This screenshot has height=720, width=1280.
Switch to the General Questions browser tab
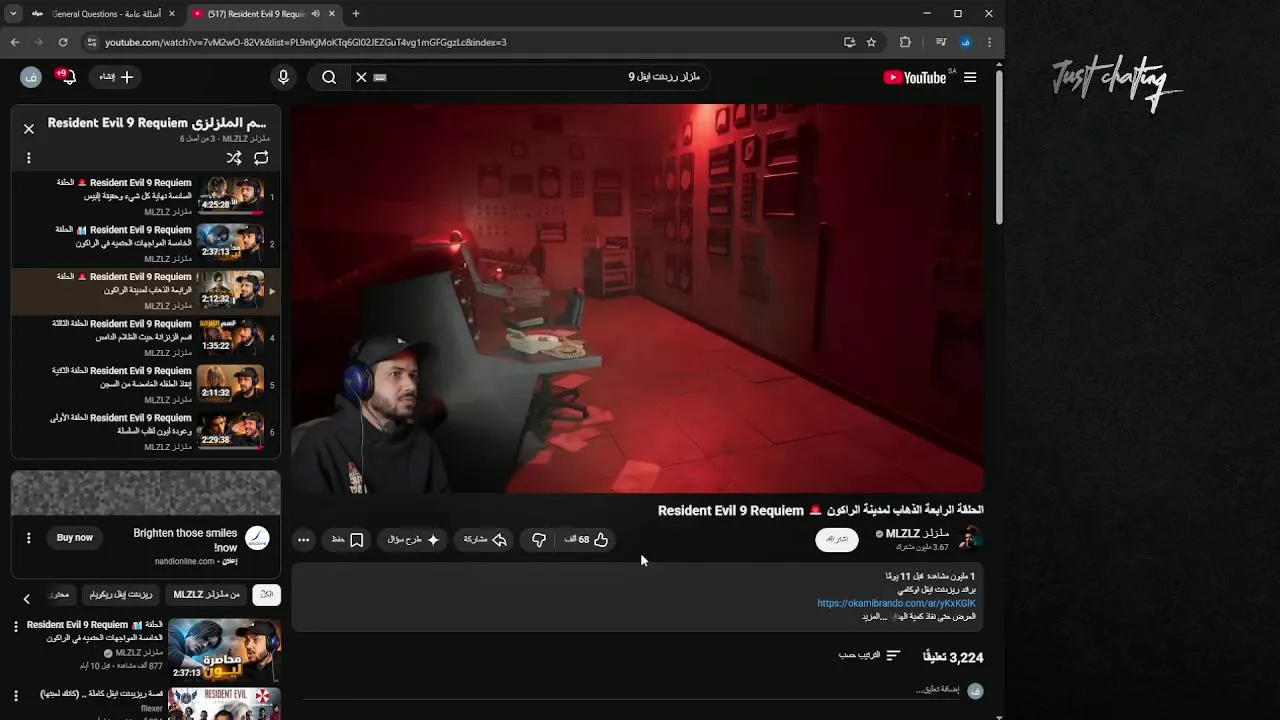tap(104, 14)
